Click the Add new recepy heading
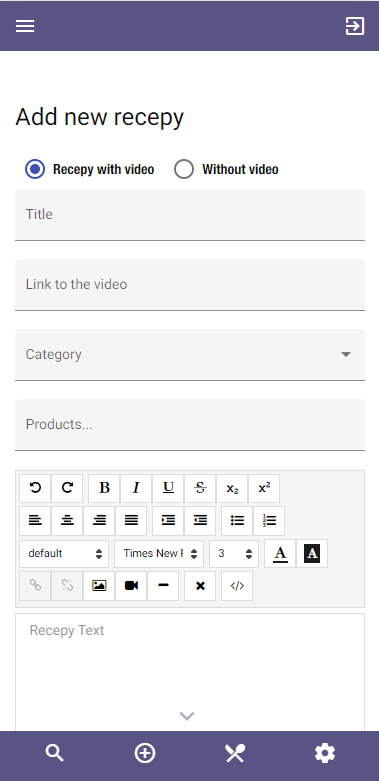379x781 pixels. [x=100, y=118]
